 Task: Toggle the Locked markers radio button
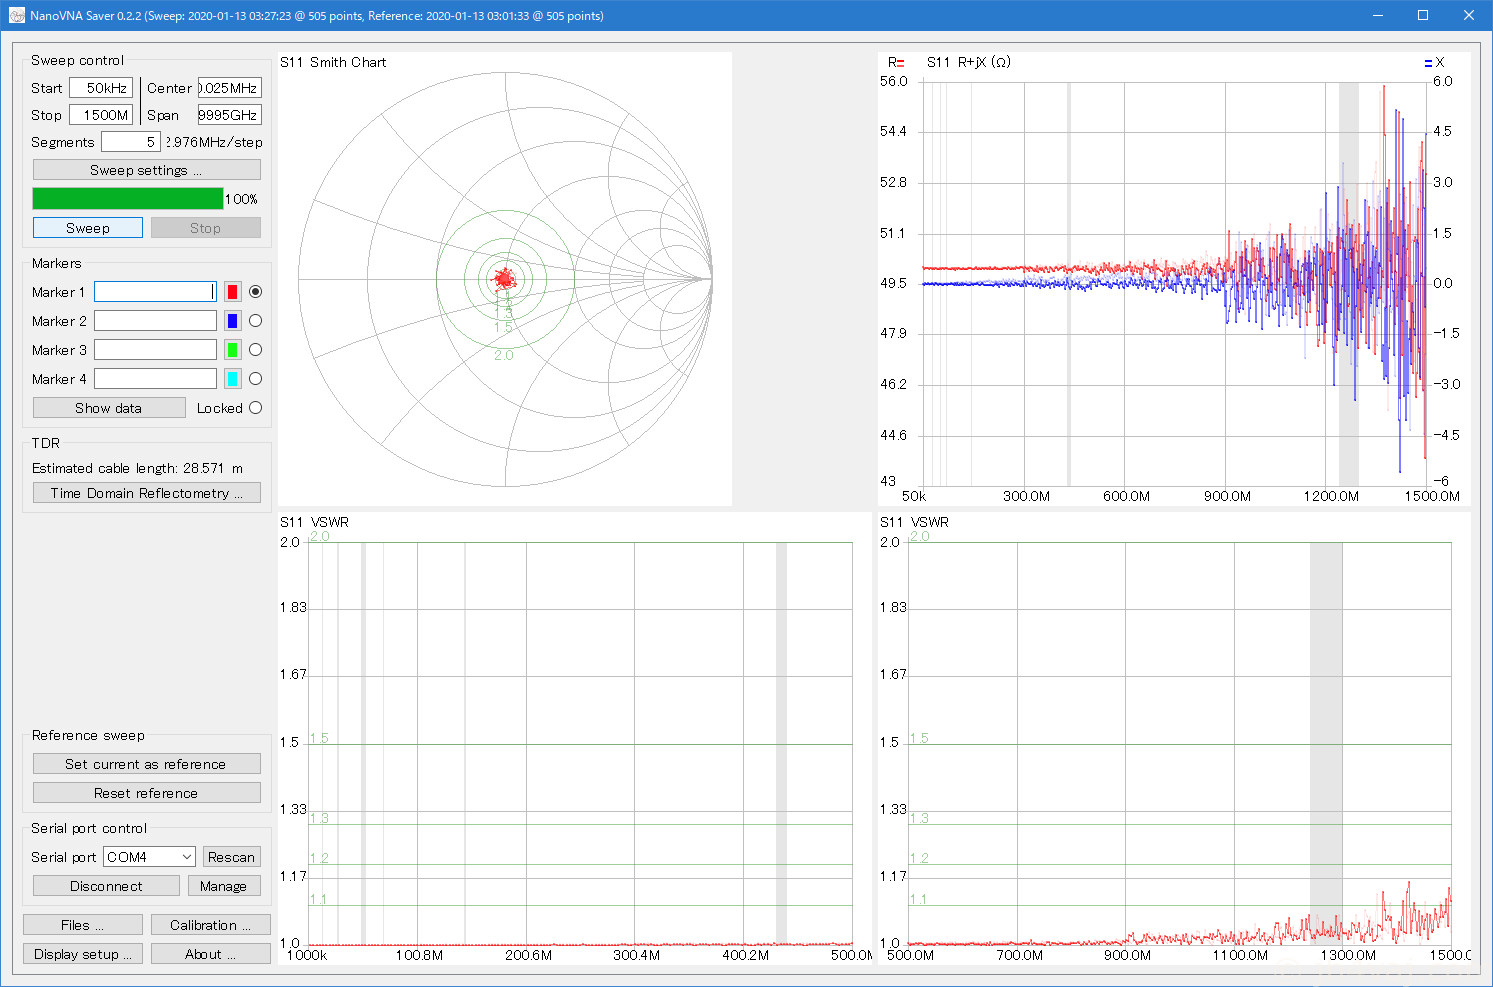click(x=256, y=408)
